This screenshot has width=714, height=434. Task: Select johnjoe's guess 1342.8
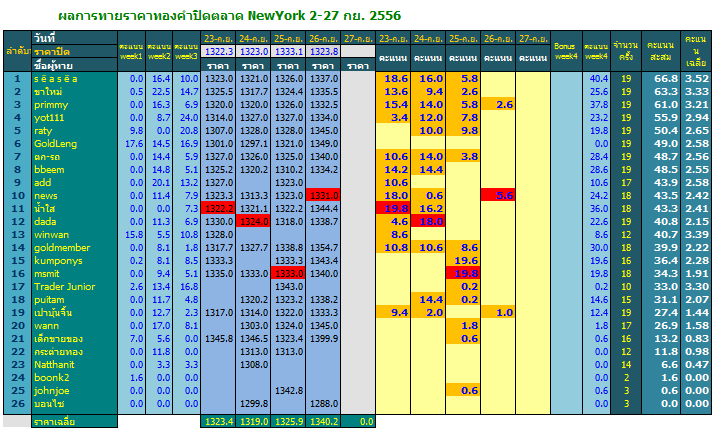click(x=289, y=391)
